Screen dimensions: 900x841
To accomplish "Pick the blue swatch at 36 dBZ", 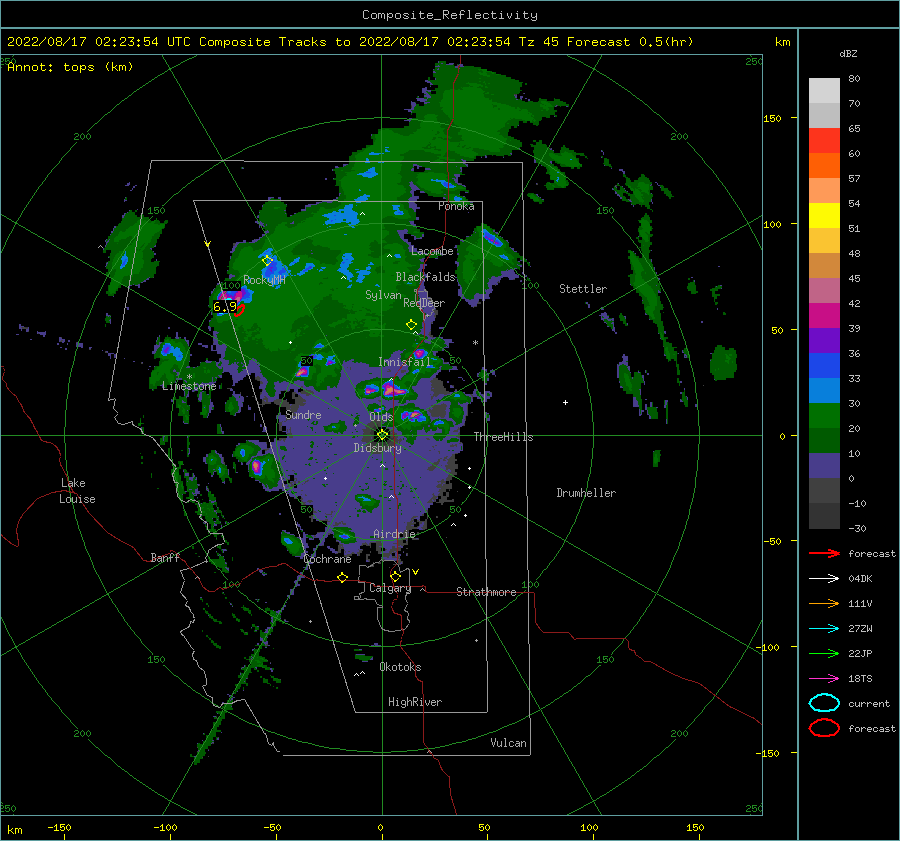I will click(824, 365).
